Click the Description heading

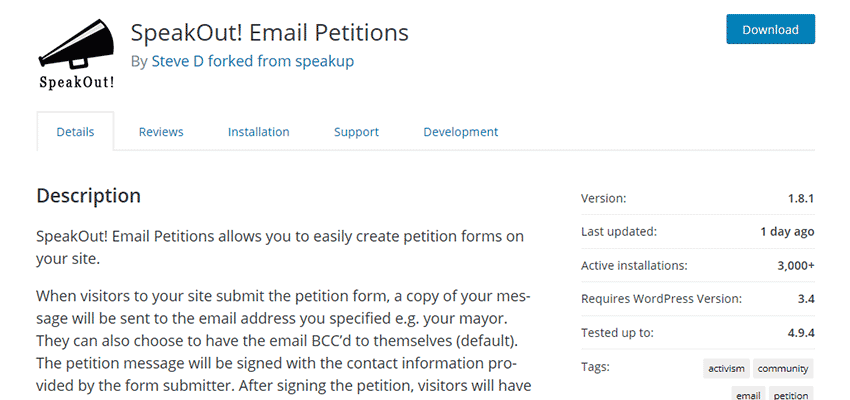click(x=88, y=196)
